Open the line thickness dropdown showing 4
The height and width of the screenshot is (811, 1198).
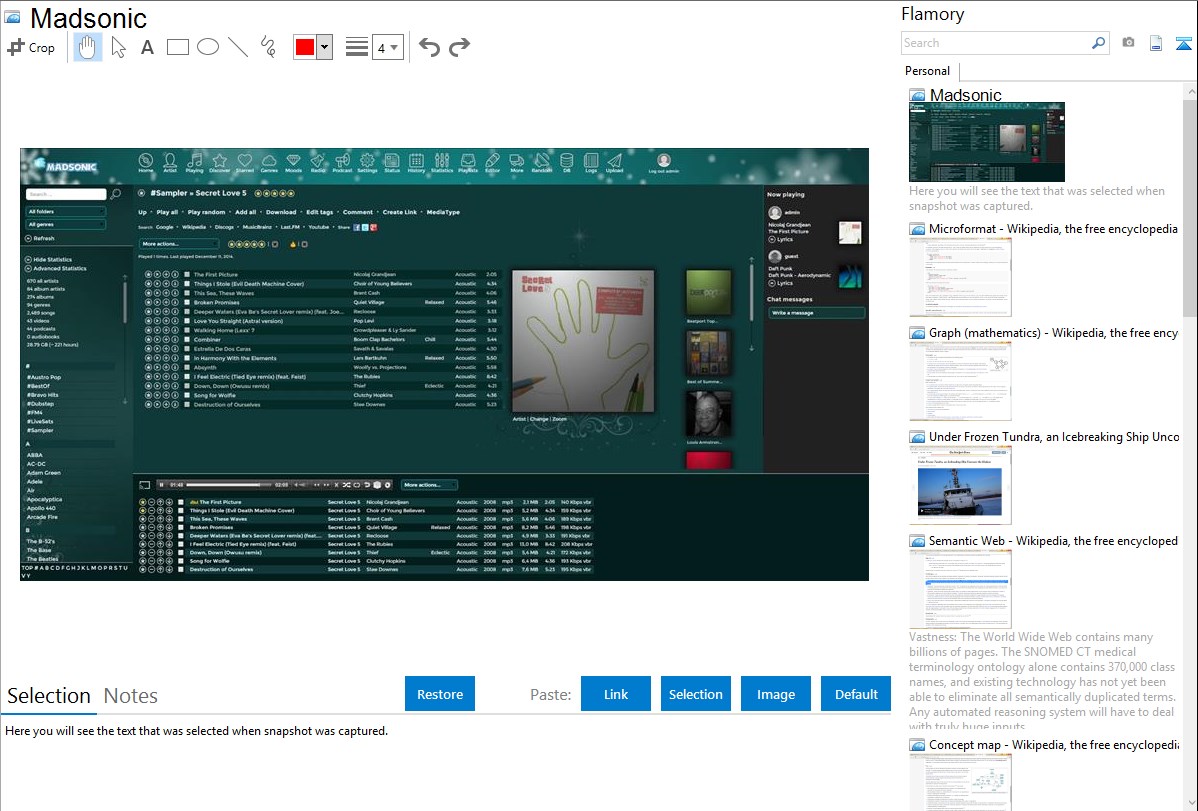[388, 47]
